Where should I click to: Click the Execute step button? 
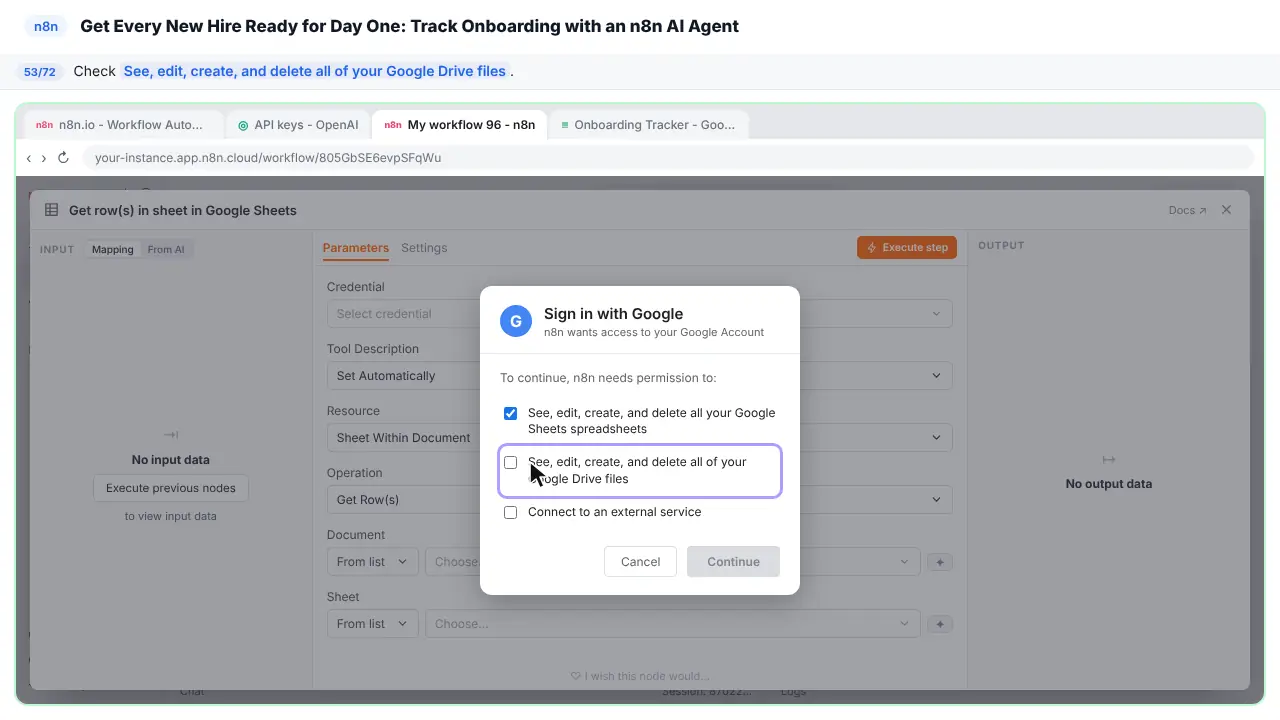[x=907, y=247]
